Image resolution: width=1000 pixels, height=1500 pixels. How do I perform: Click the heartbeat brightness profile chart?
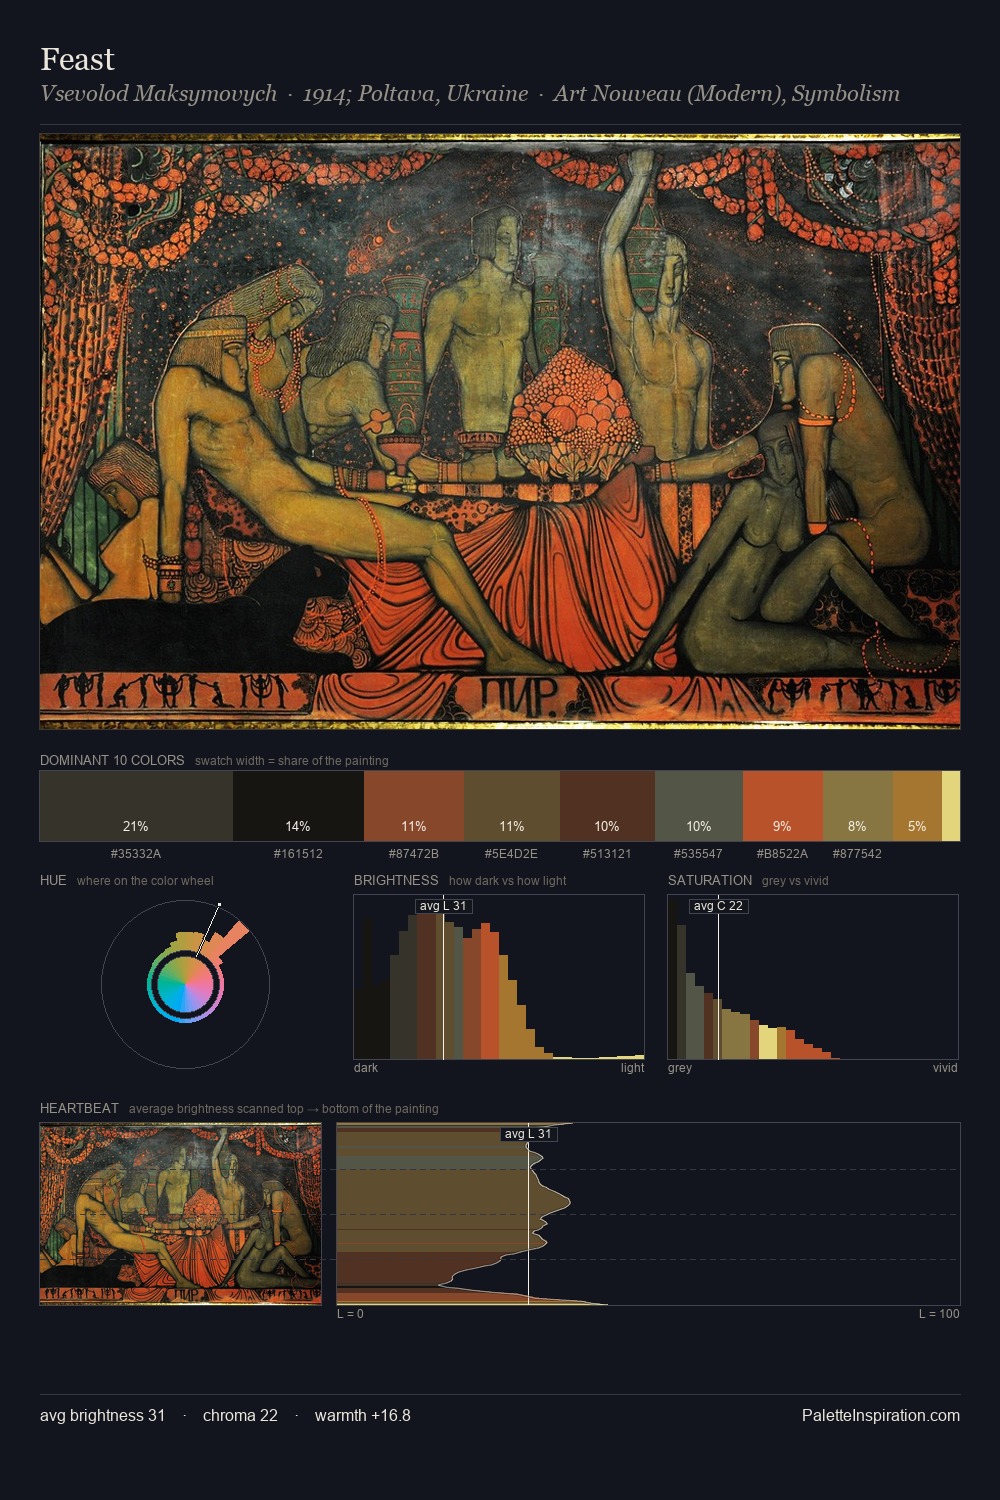pyautogui.click(x=648, y=1214)
